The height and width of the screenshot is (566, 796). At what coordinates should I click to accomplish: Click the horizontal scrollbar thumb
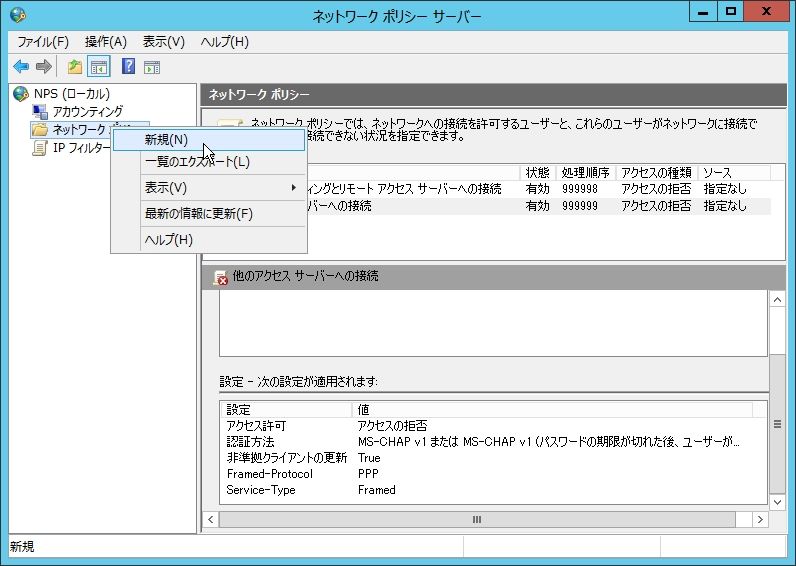[477, 519]
